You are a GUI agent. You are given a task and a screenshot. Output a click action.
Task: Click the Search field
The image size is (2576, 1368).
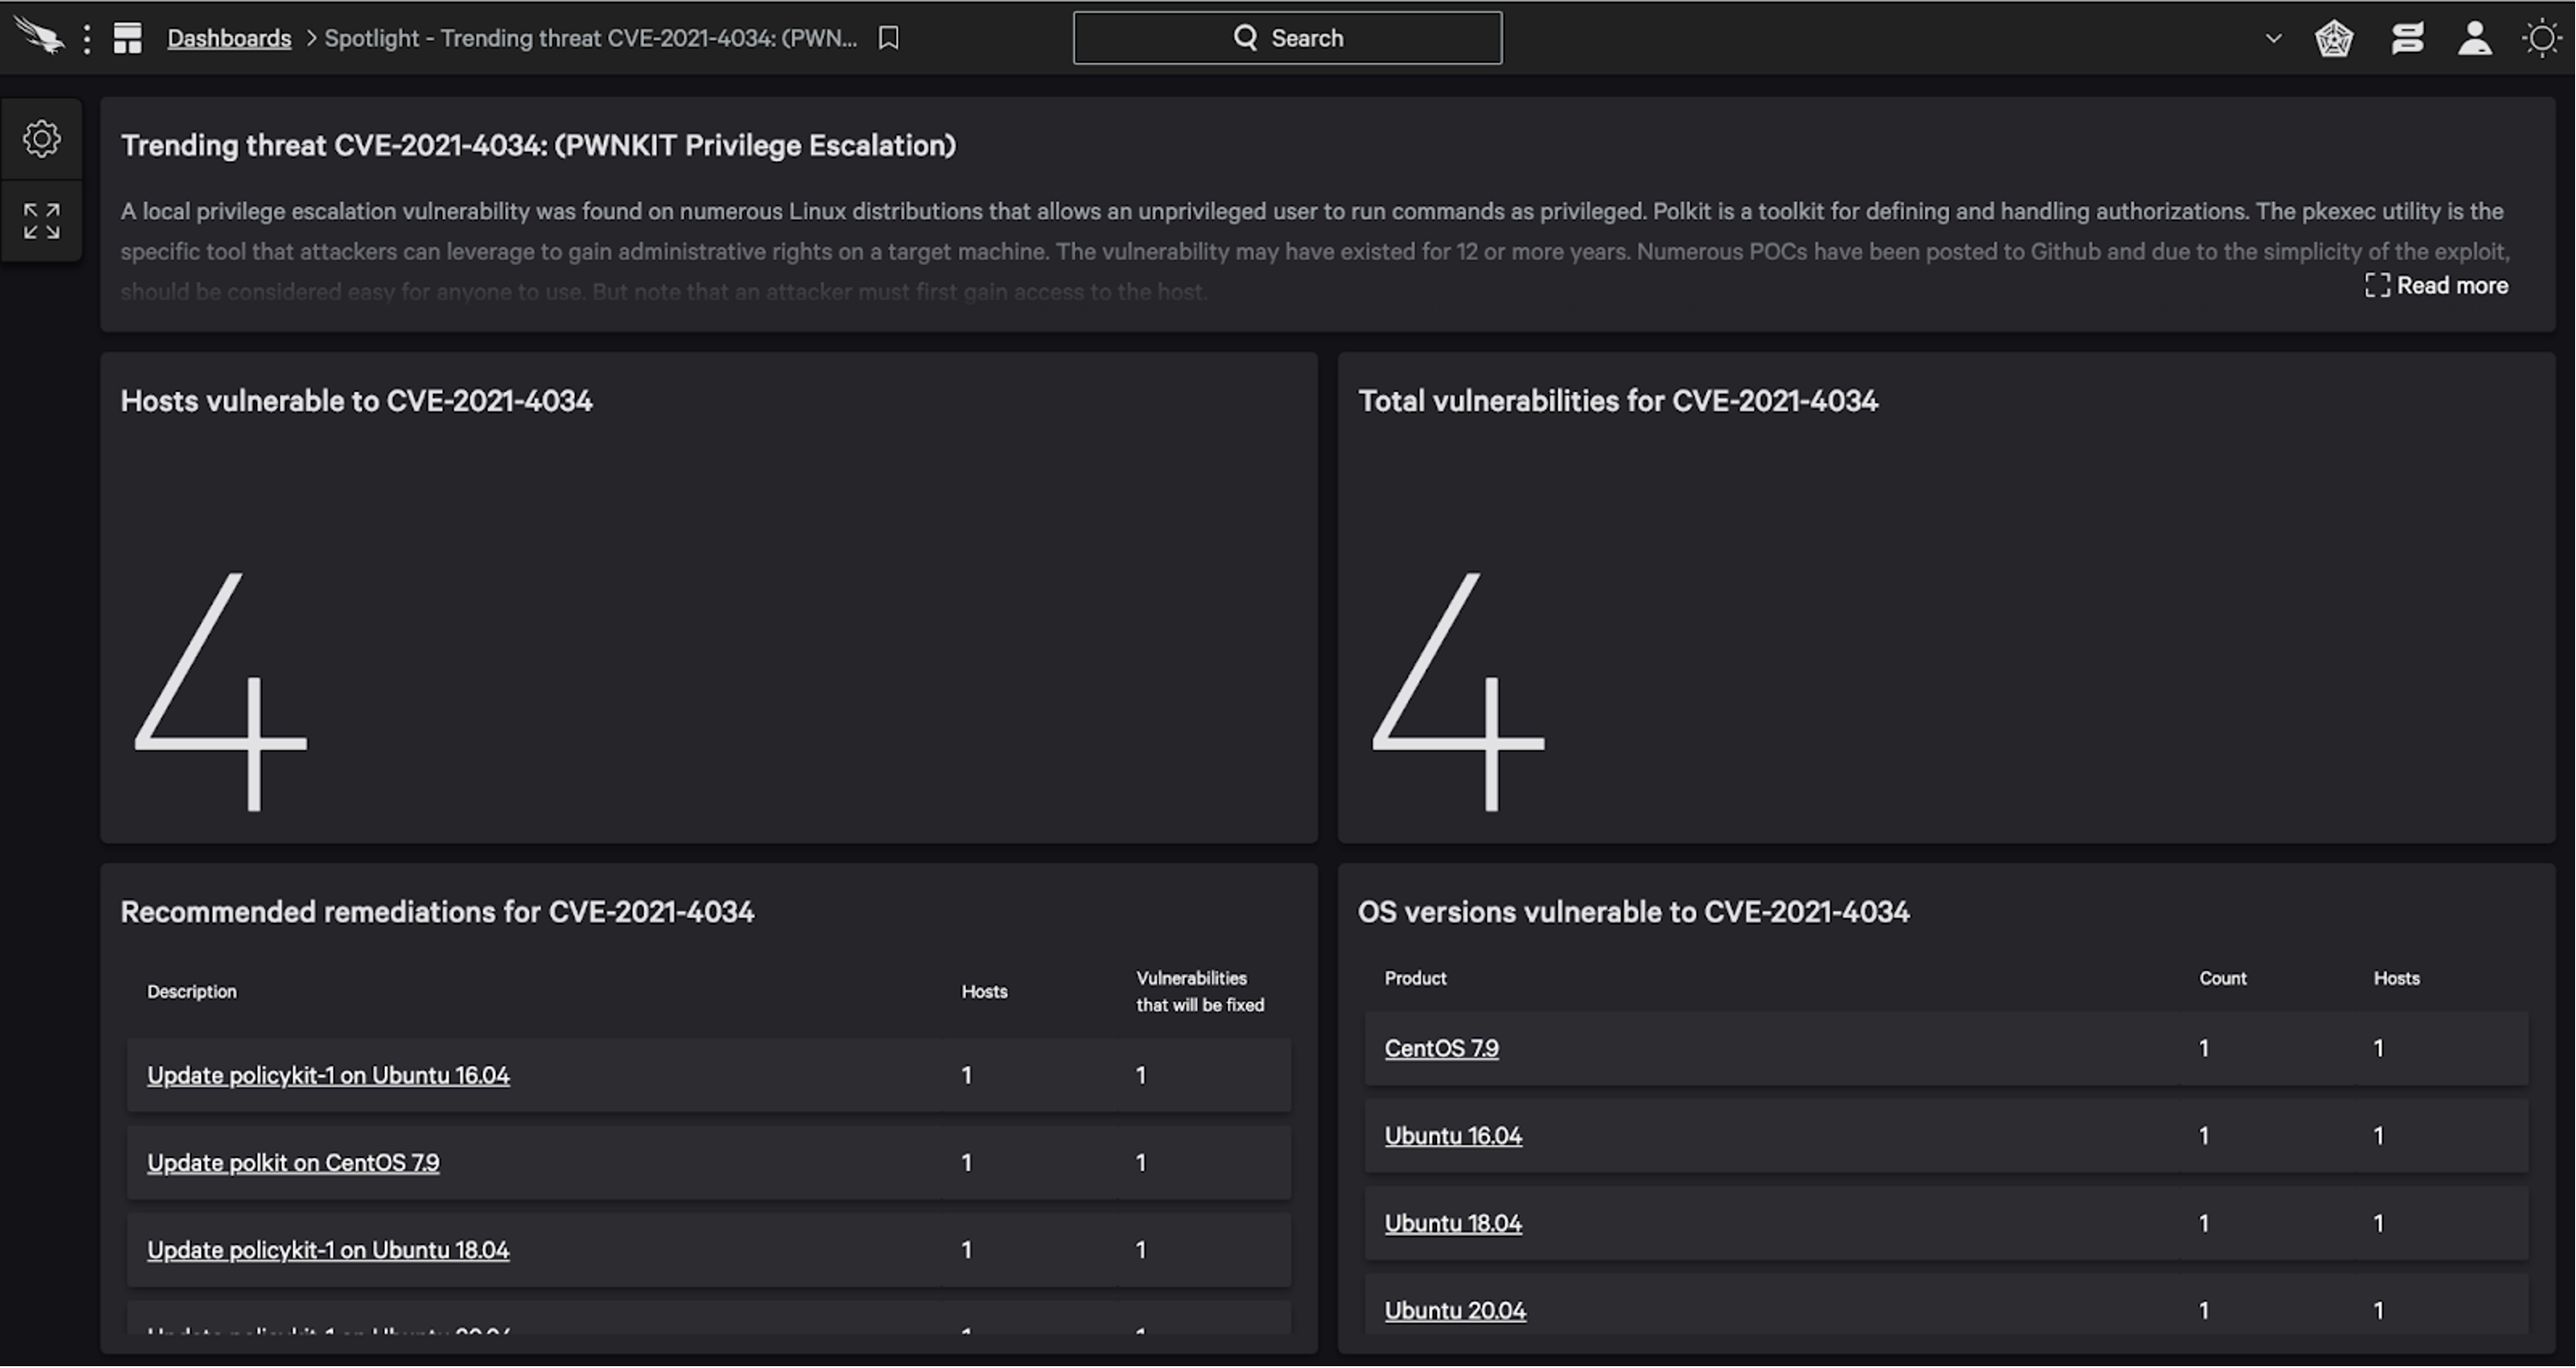coord(1287,38)
